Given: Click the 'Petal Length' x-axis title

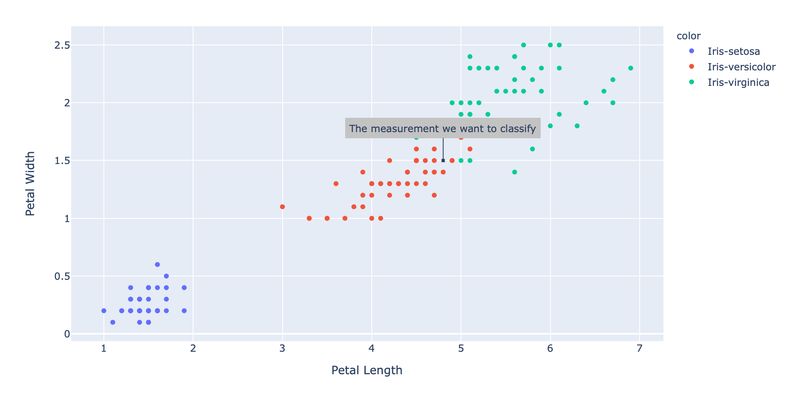Looking at the screenshot, I should (367, 370).
